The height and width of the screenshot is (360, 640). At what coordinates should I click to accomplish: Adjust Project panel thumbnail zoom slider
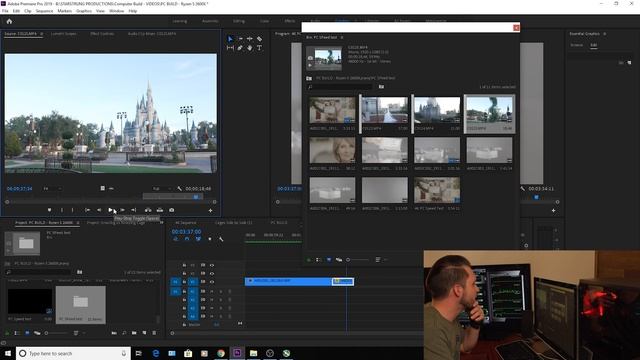point(56,333)
